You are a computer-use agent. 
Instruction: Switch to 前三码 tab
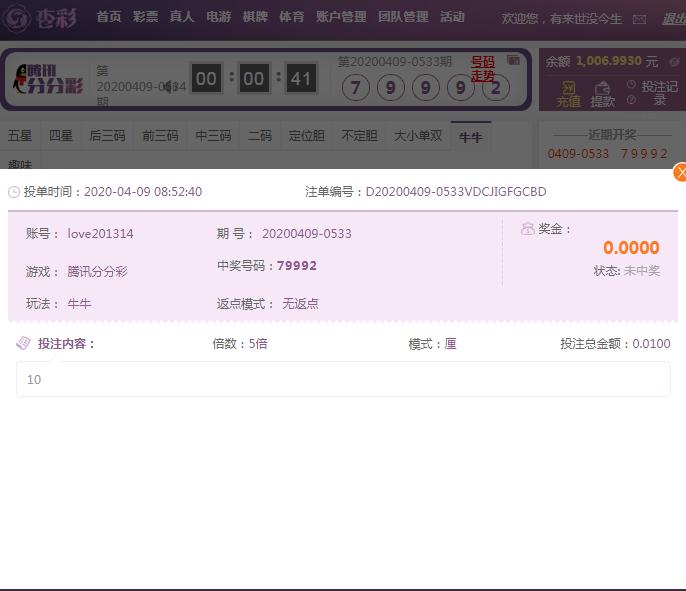[x=161, y=136]
